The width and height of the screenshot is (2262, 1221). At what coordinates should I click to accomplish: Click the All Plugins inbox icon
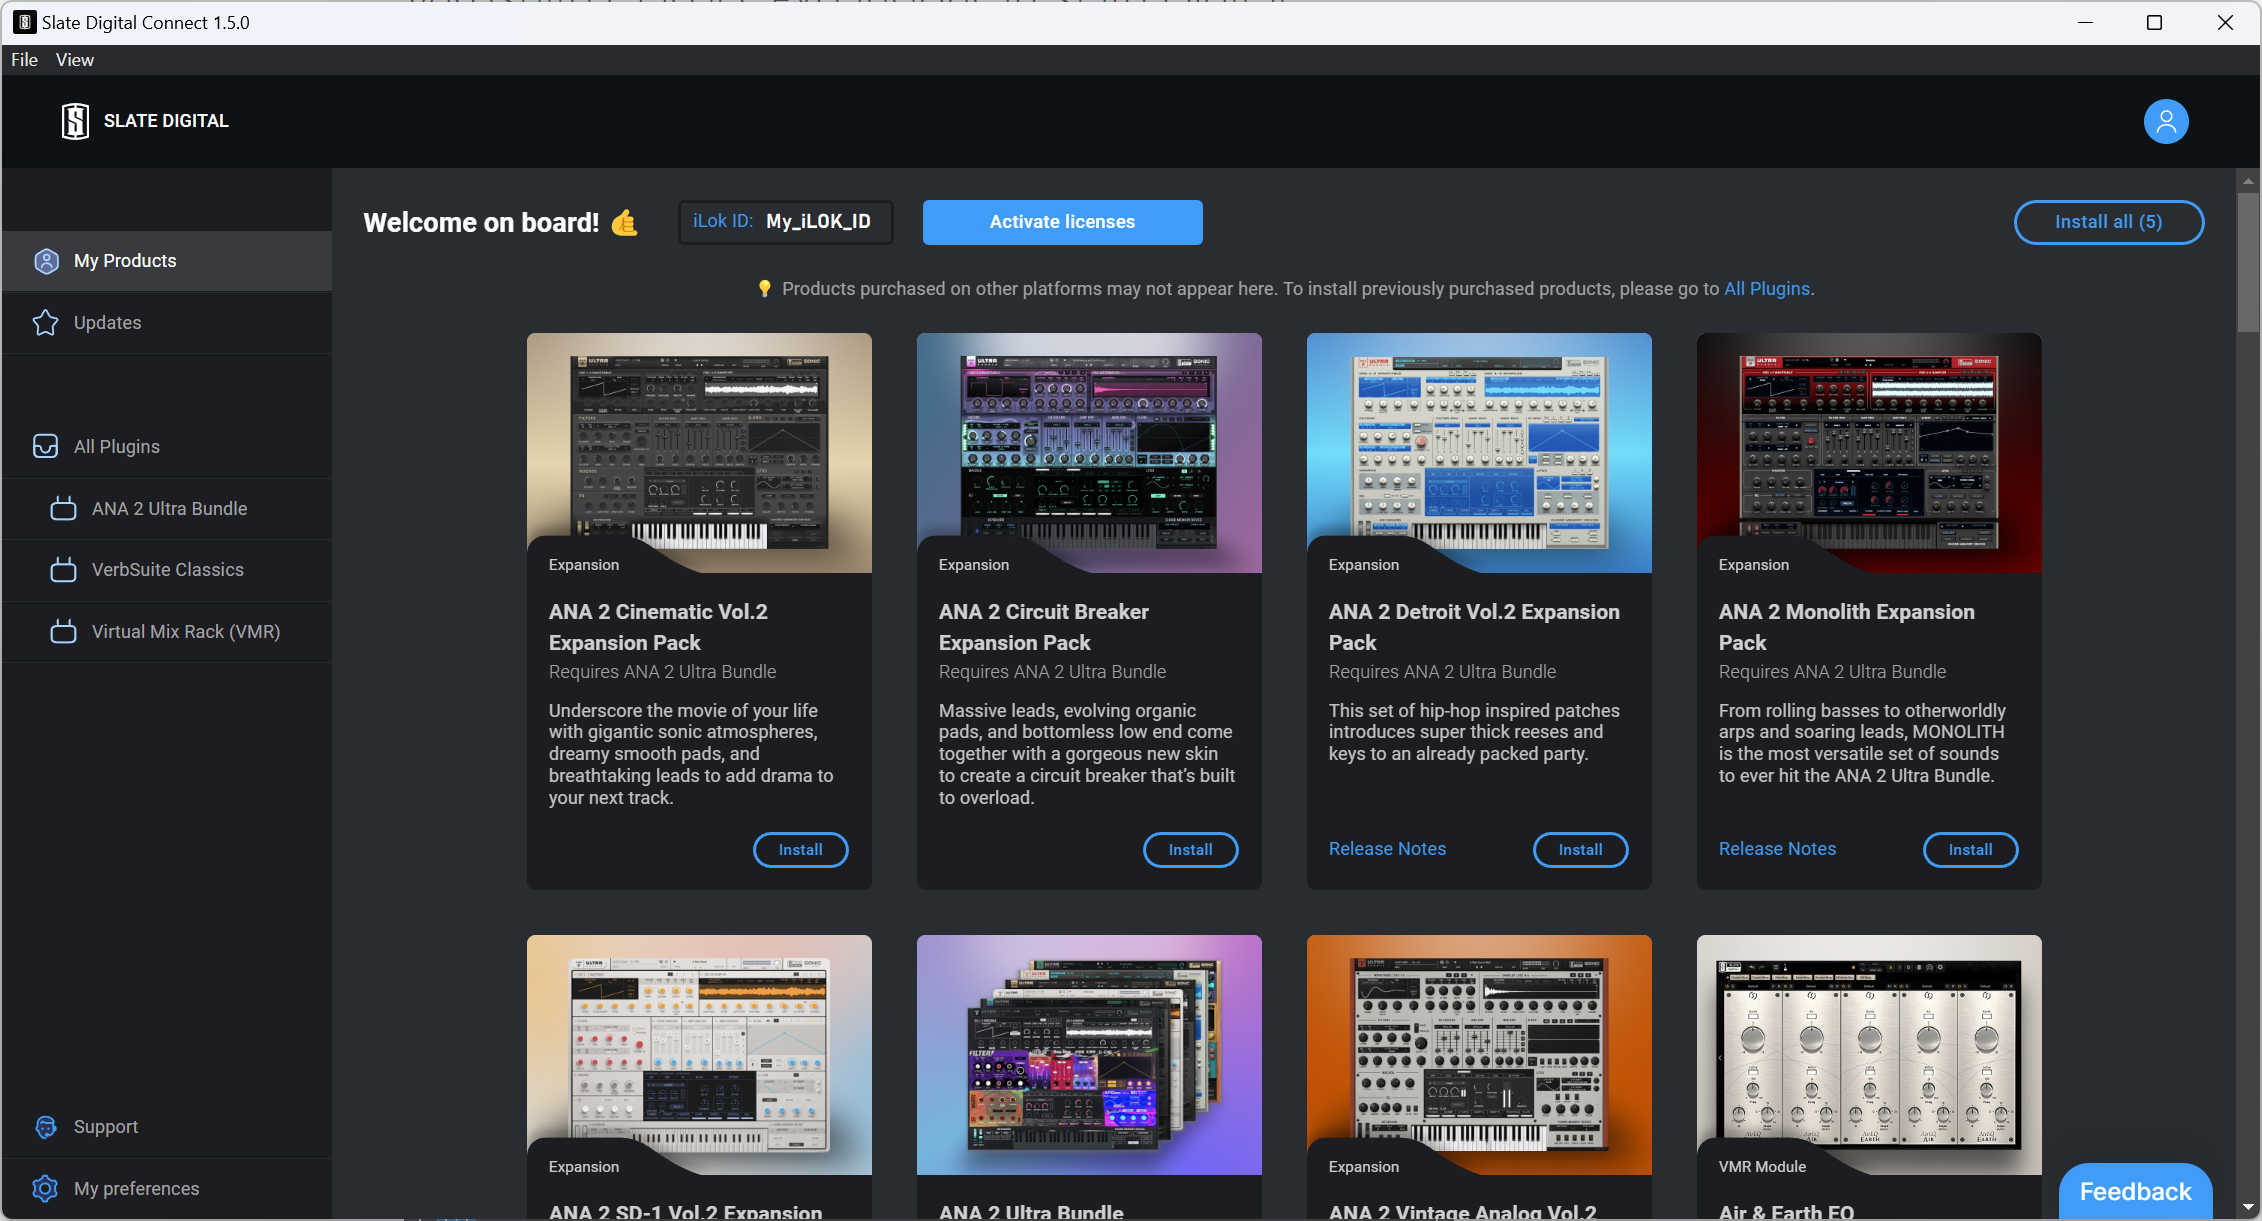pyautogui.click(x=46, y=446)
